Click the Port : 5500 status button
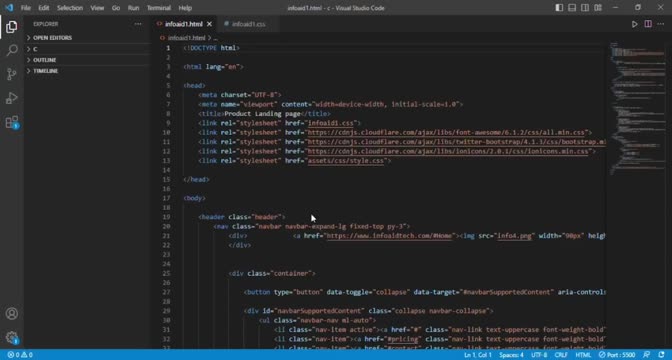672x360 pixels. tap(617, 355)
